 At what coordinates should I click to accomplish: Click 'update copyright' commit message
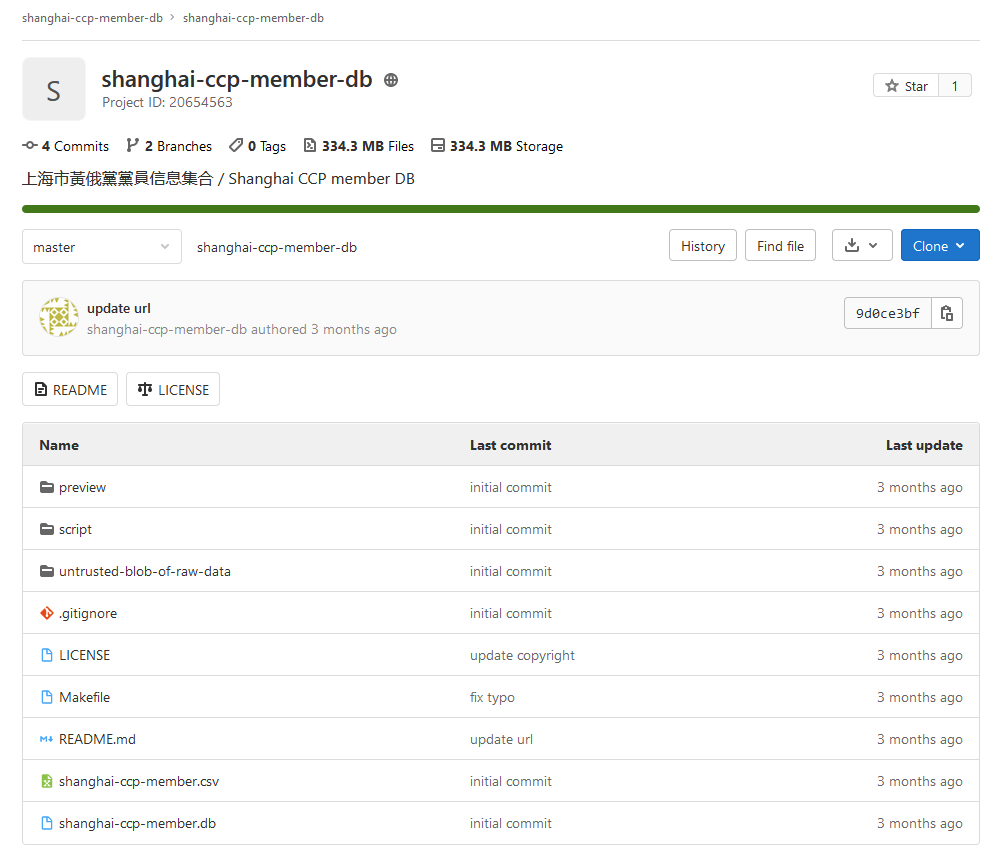[522, 656]
